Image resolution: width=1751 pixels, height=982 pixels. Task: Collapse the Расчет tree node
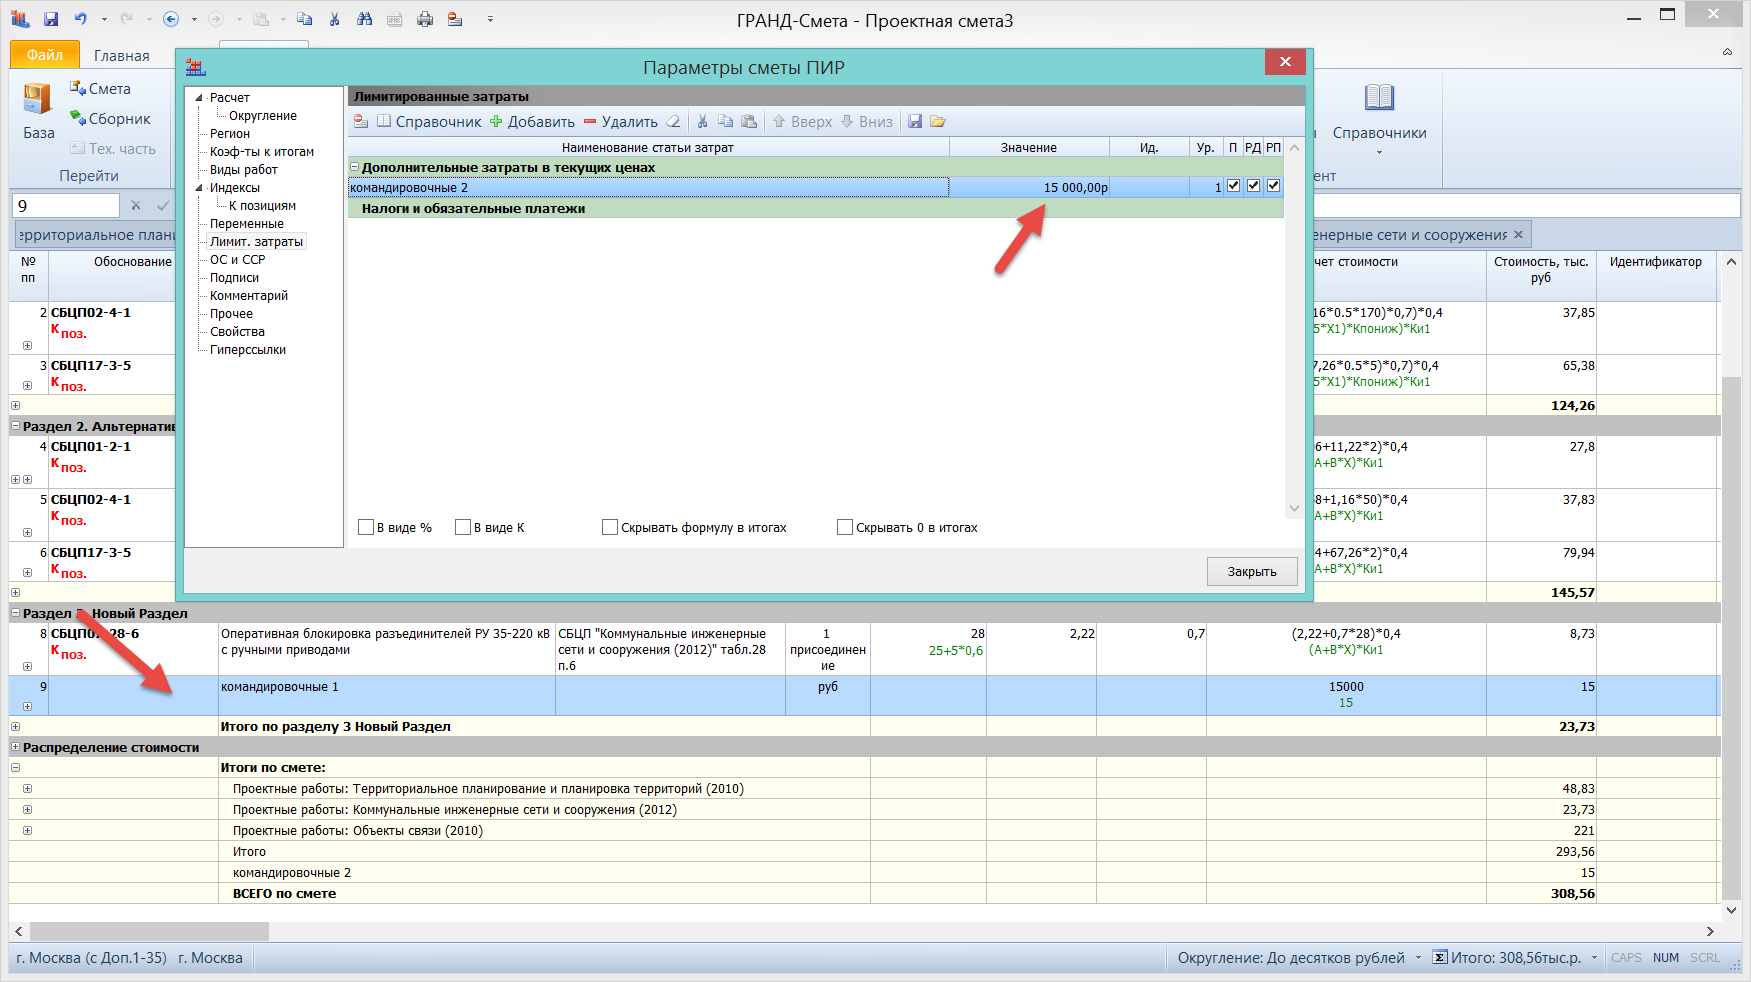199,98
